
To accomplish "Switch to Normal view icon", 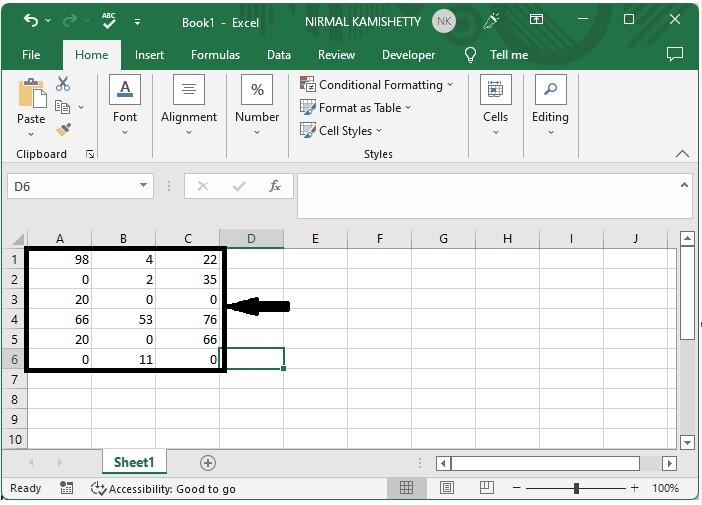I will (x=407, y=488).
